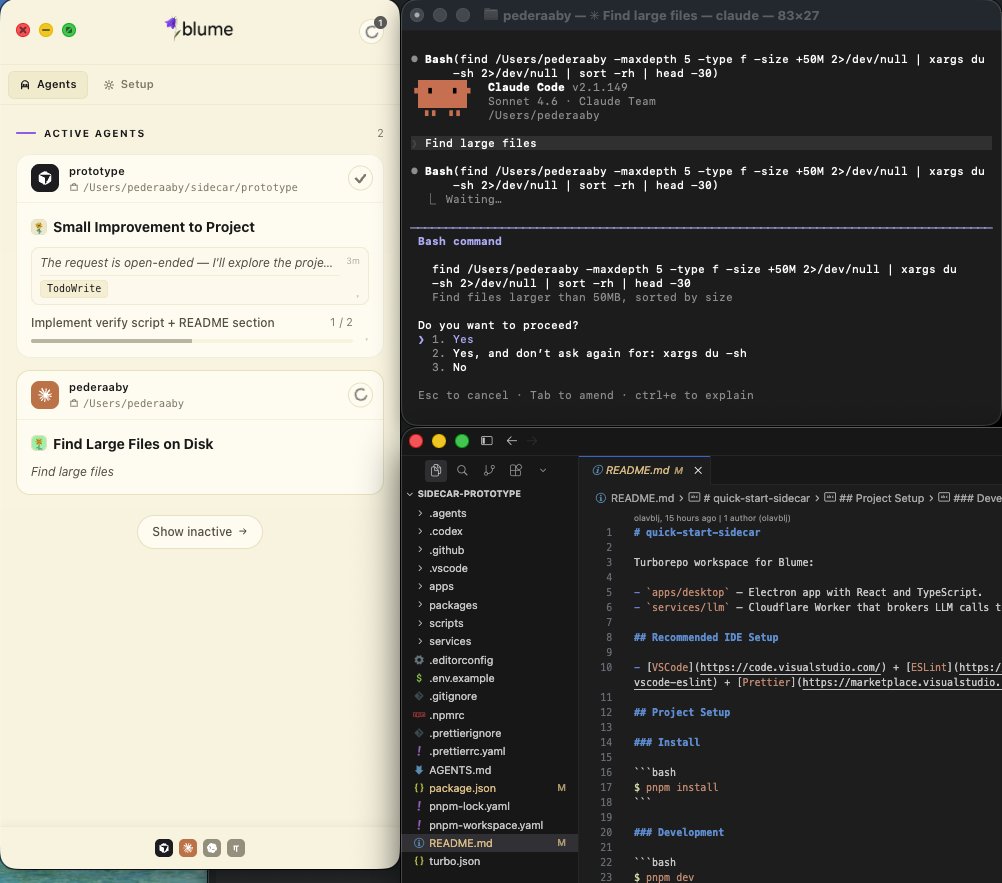Open the .gitignore file
This screenshot has width=1002, height=883.
click(x=452, y=696)
